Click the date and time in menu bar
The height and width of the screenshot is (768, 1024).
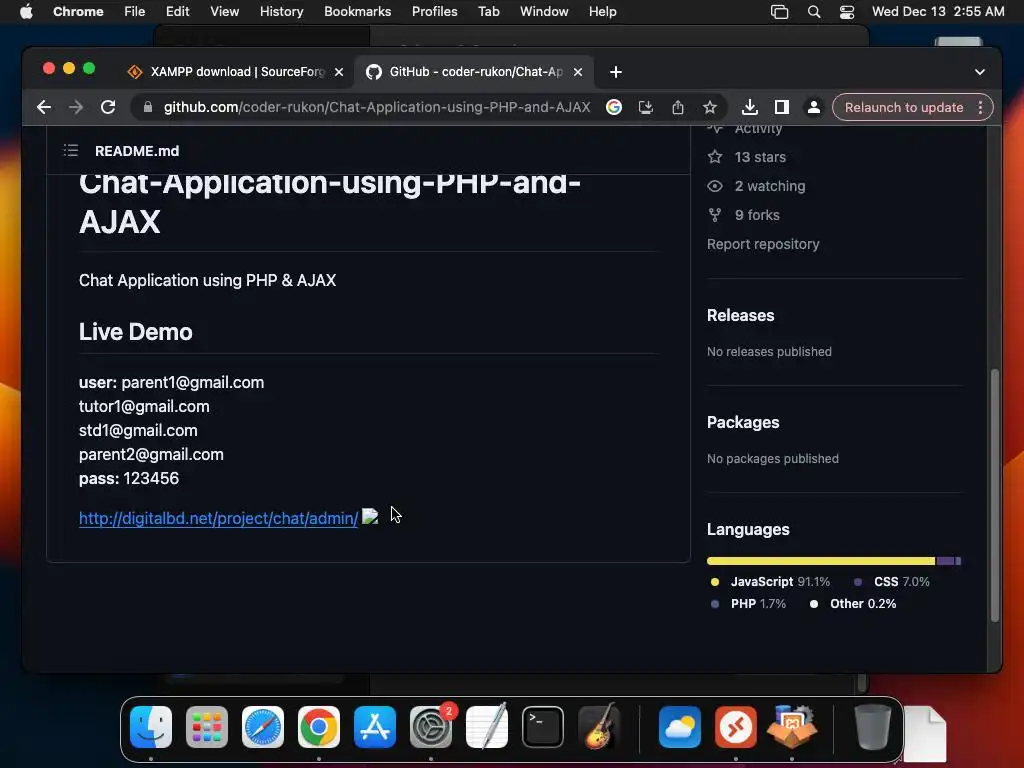pos(938,12)
